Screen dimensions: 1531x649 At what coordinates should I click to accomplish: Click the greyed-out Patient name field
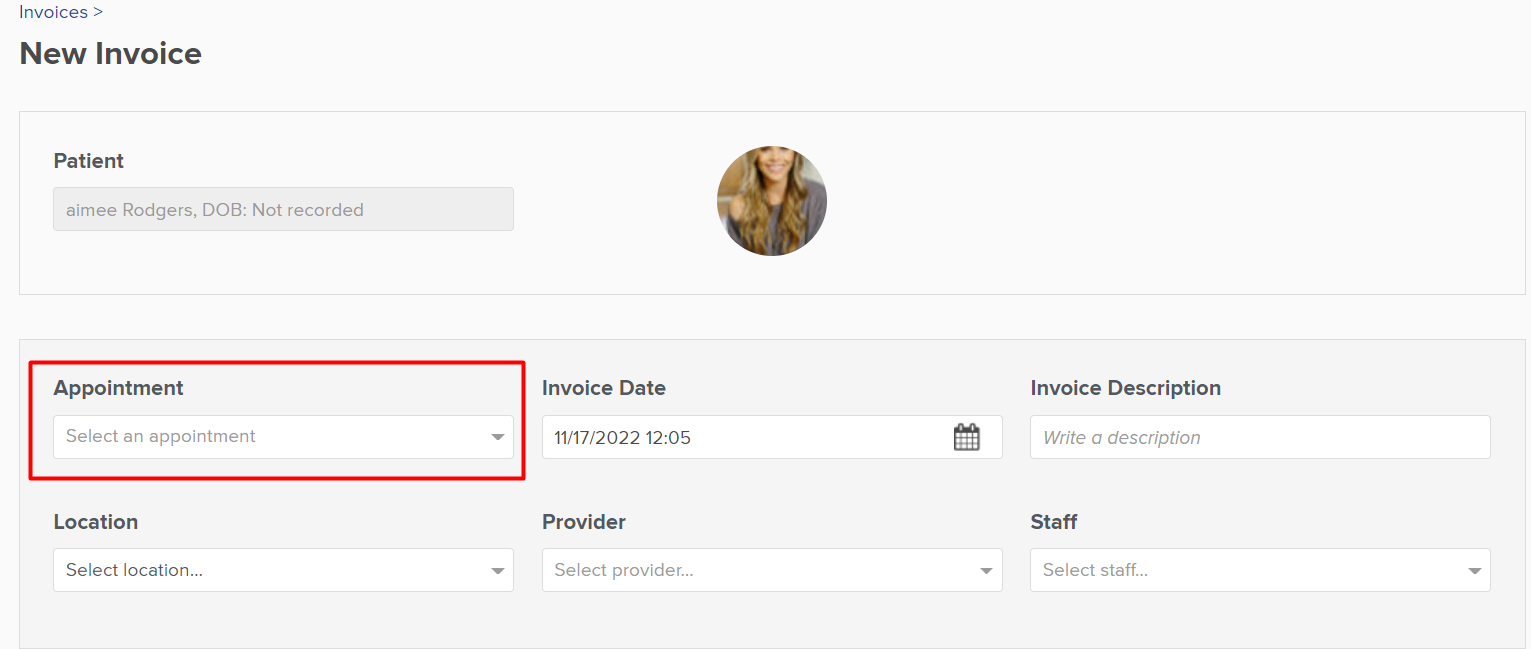tap(283, 209)
